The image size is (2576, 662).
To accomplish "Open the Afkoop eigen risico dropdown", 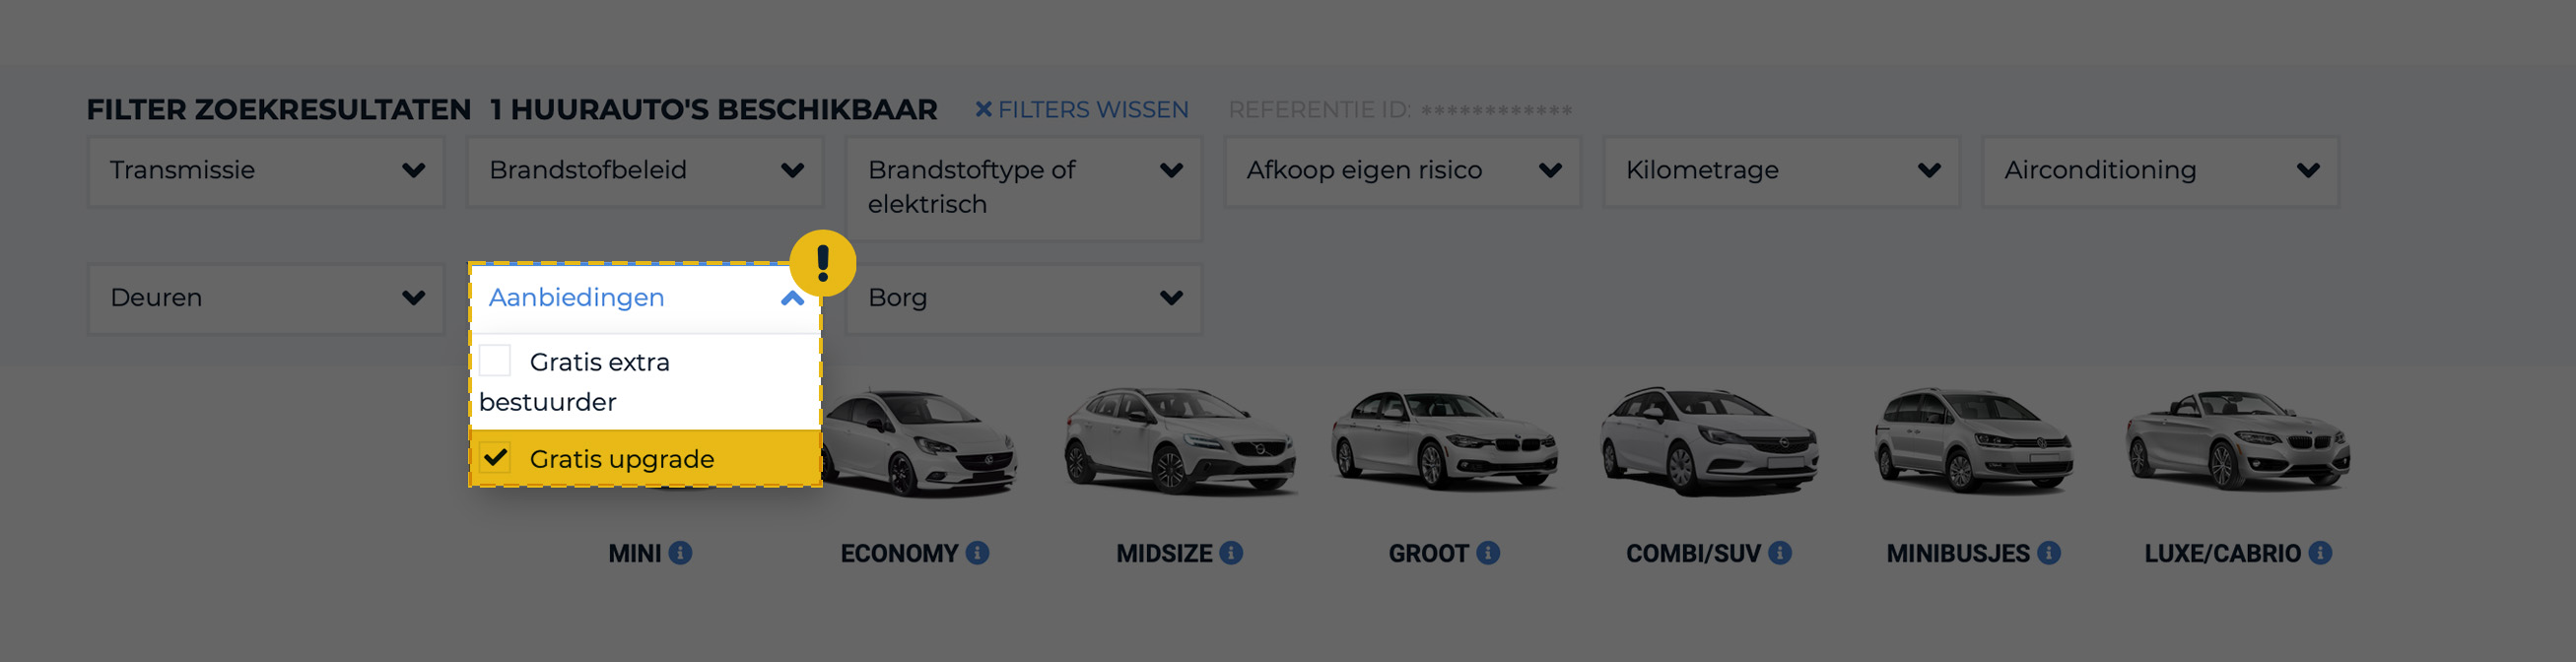I will pyautogui.click(x=1400, y=170).
